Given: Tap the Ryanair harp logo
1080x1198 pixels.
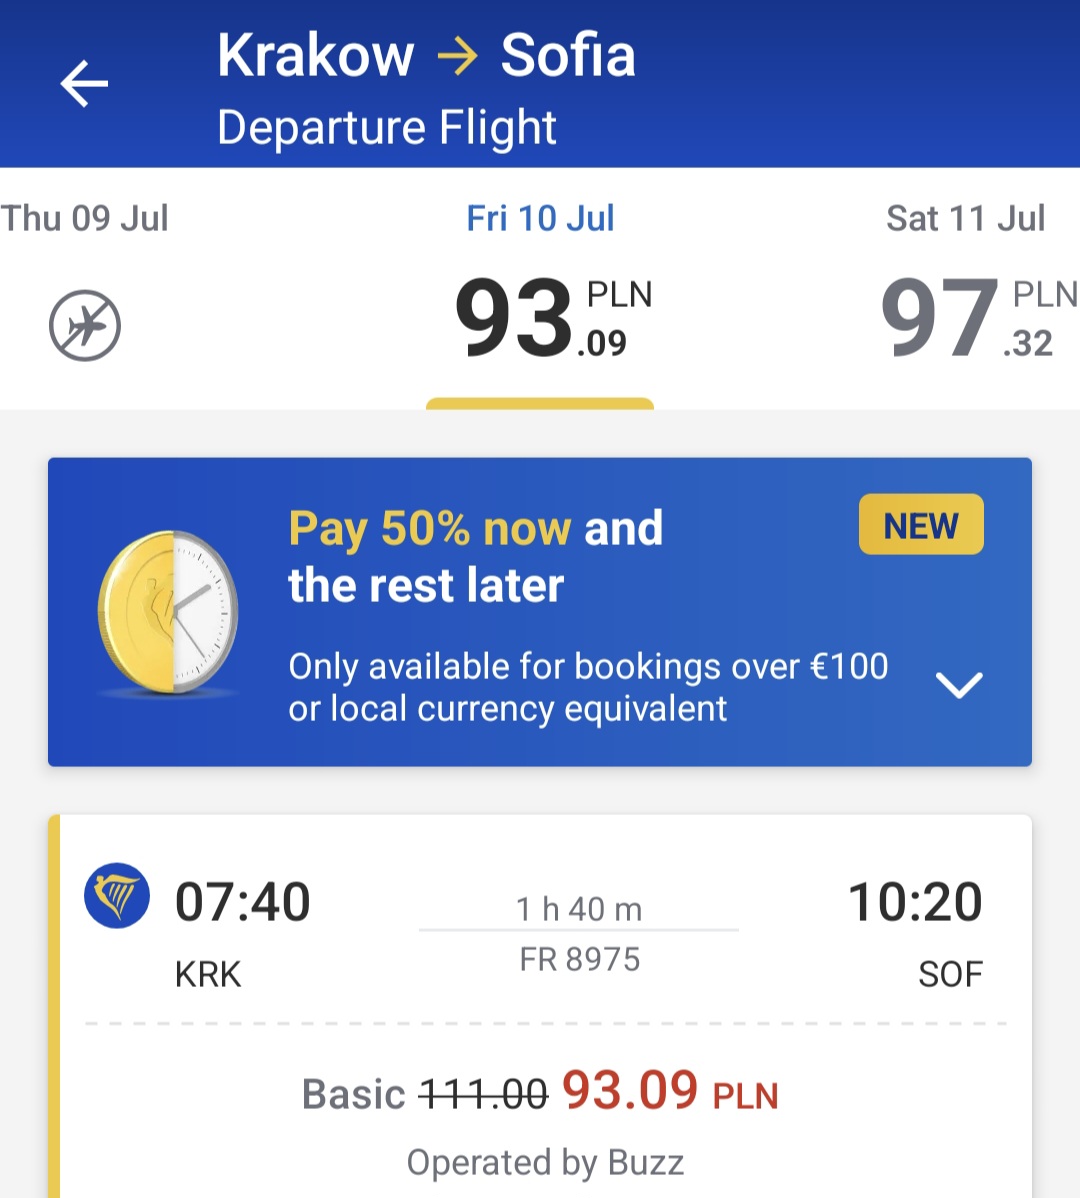Looking at the screenshot, I should (117, 895).
